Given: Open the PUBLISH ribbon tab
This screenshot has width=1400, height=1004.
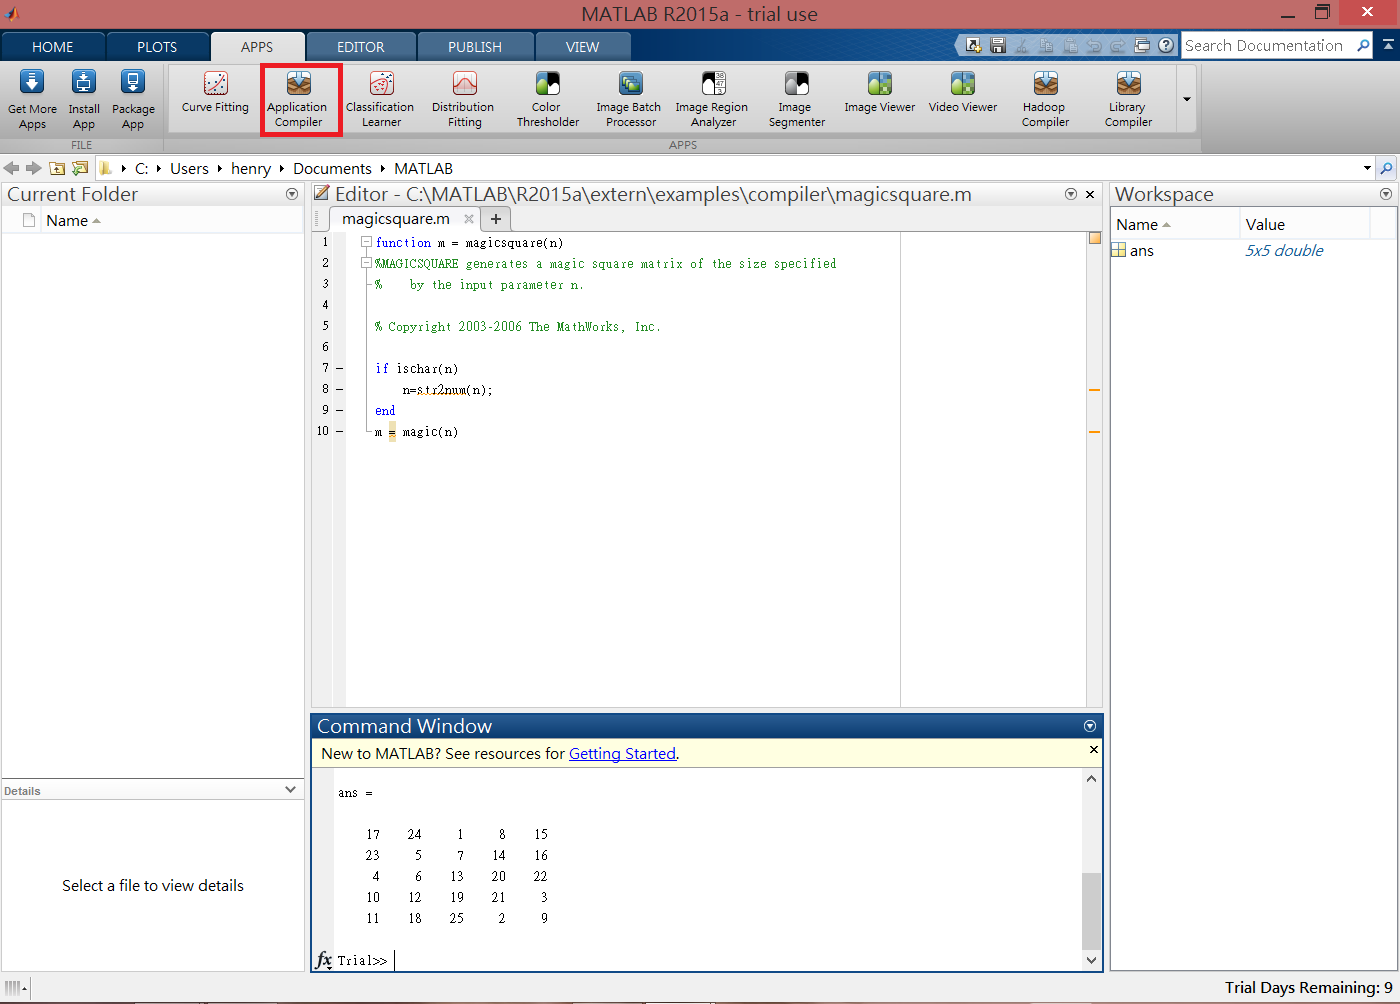Looking at the screenshot, I should click(475, 46).
